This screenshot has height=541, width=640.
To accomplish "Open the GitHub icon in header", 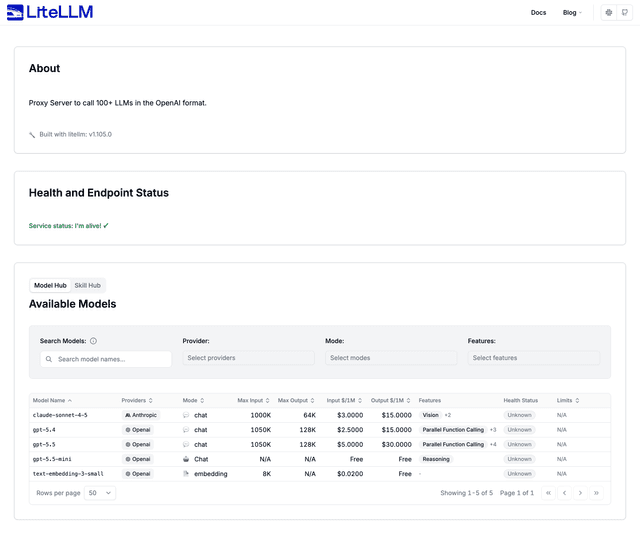I will click(624, 13).
